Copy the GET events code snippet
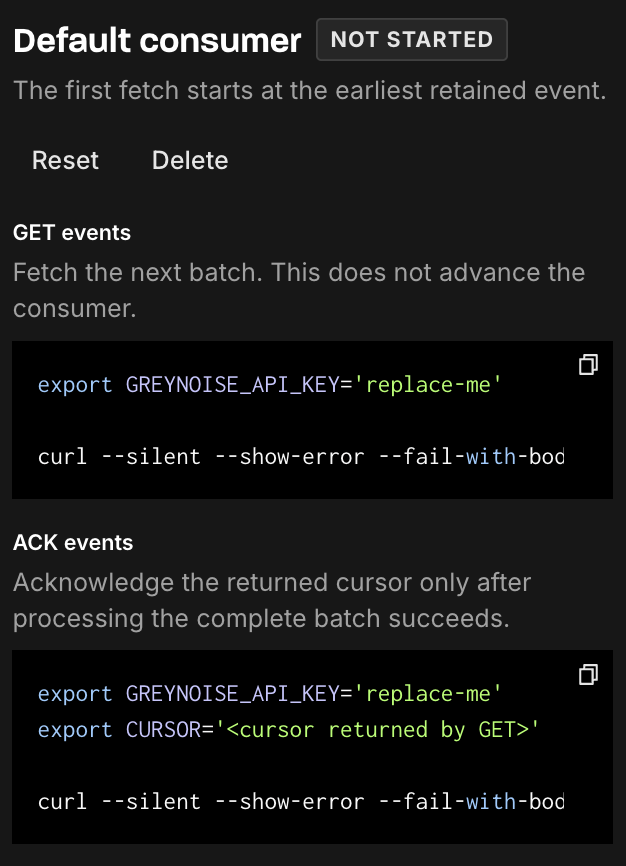Image resolution: width=626 pixels, height=866 pixels. 588,365
